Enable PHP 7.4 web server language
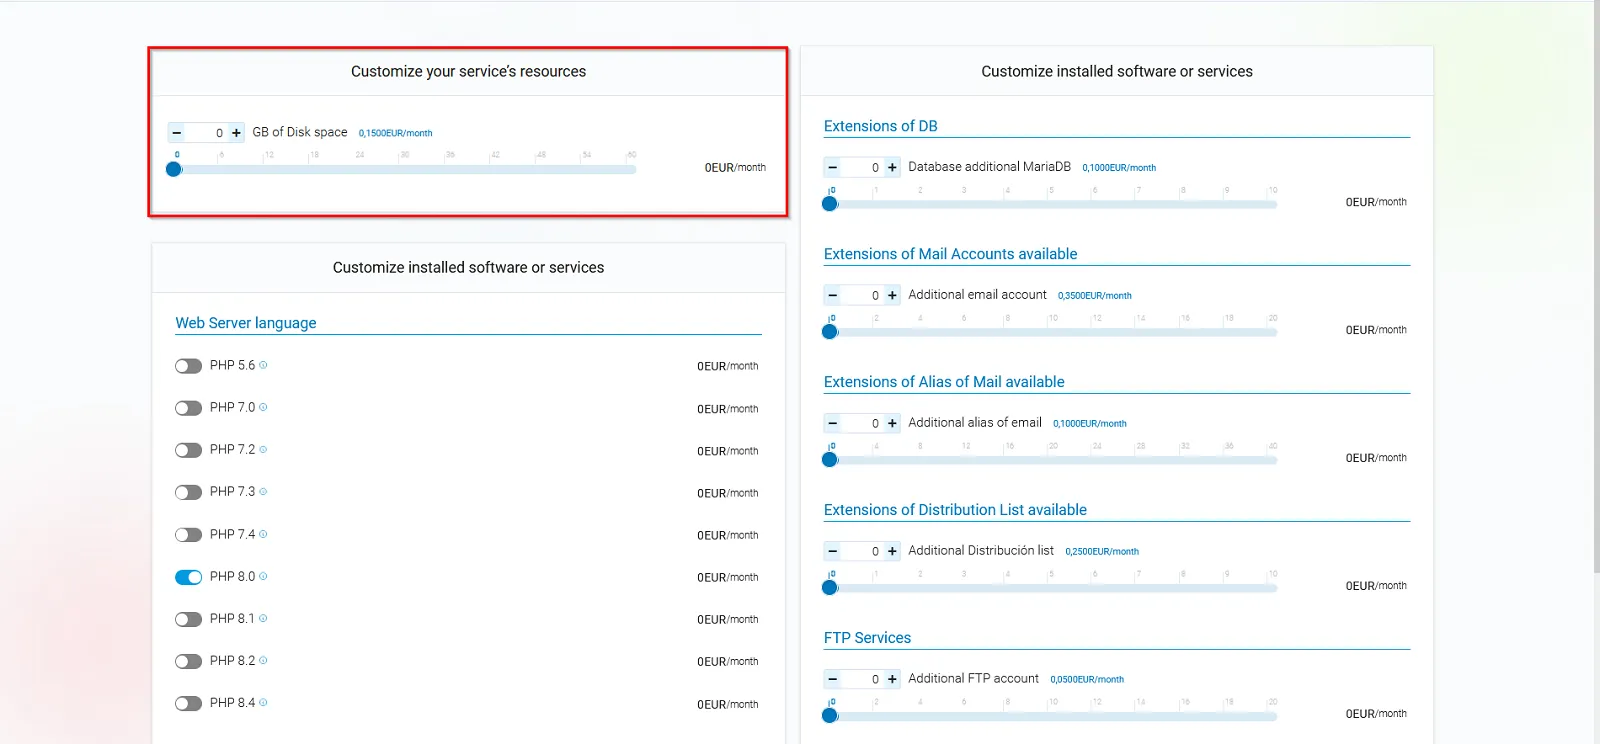 click(188, 535)
